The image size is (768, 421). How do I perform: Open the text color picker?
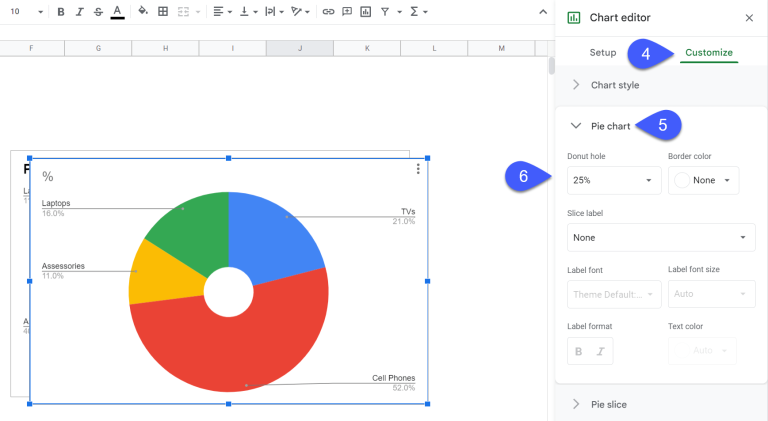117,12
